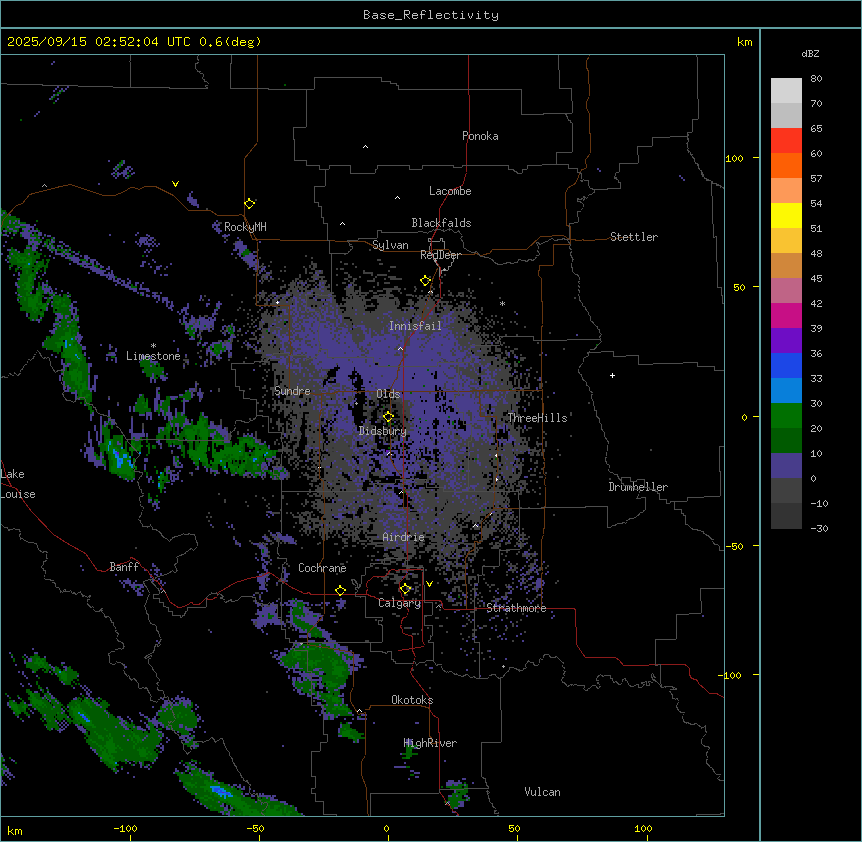Screen dimensions: 862x842
Task: Click the Airdrie city label
Action: (x=404, y=537)
